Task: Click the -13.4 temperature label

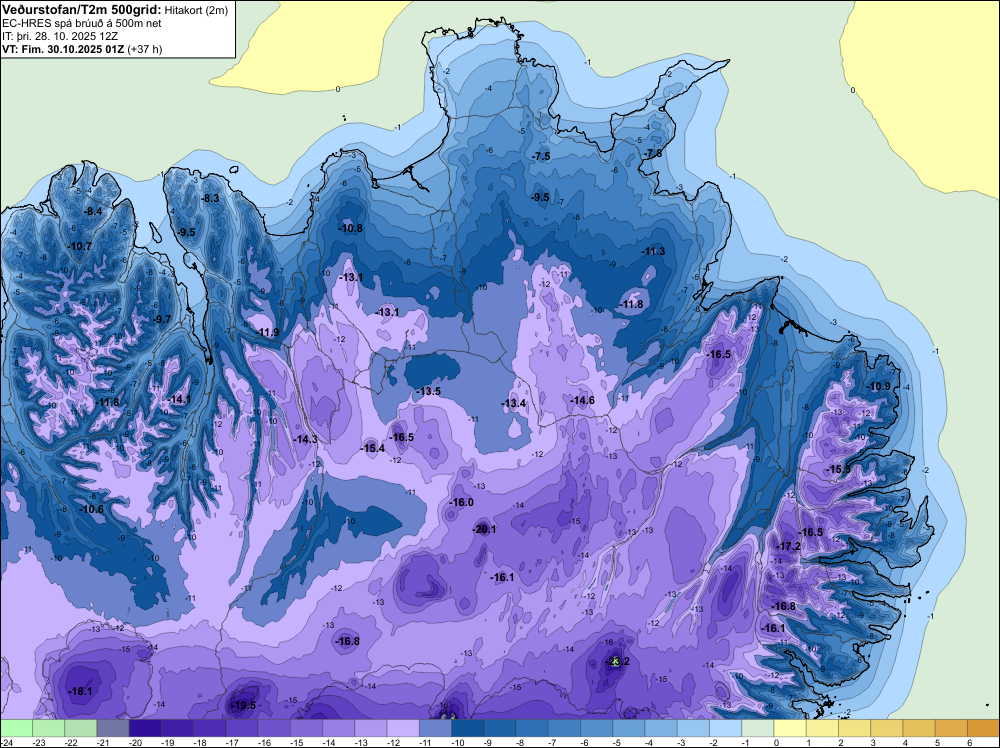Action: [513, 403]
